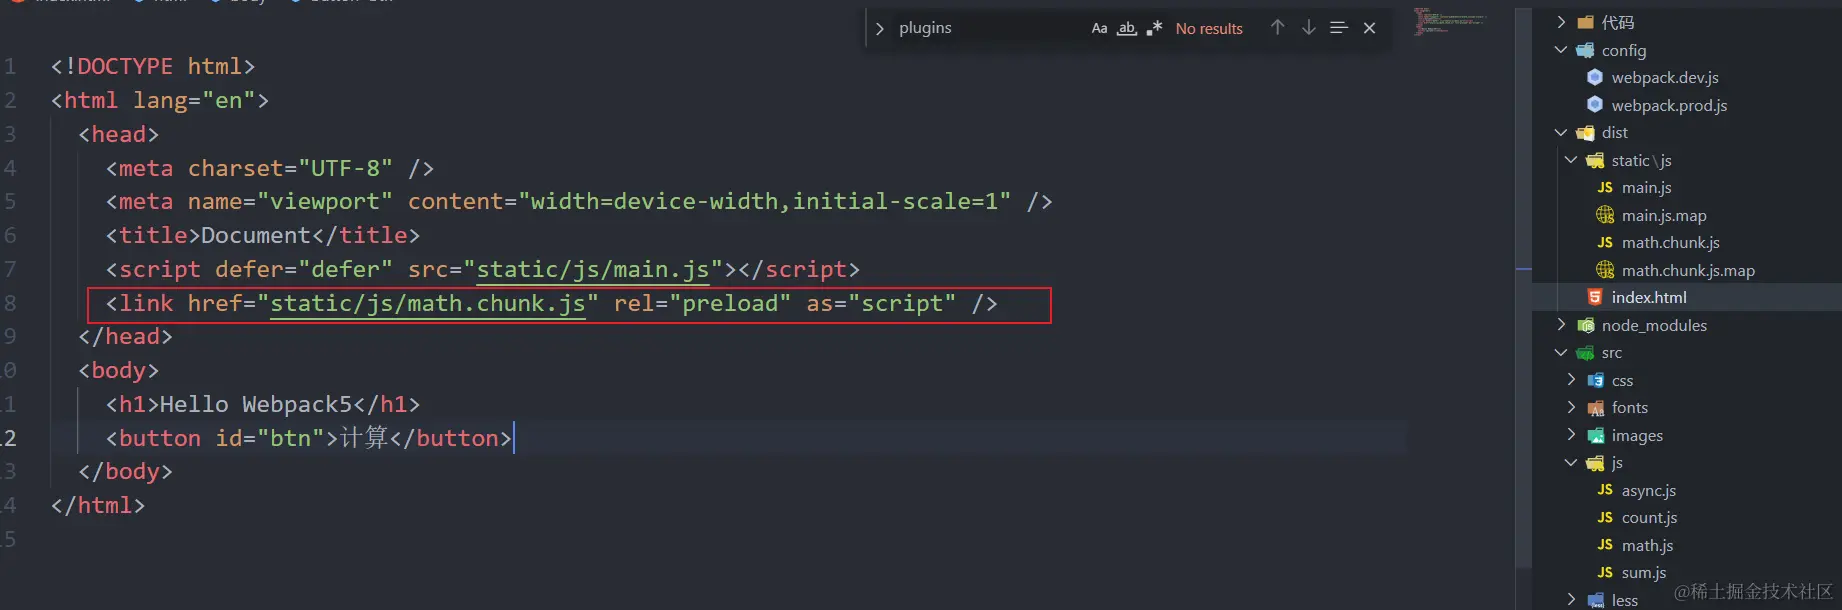Open webpack.prod.js from config folder
1842x610 pixels.
[x=1668, y=105]
